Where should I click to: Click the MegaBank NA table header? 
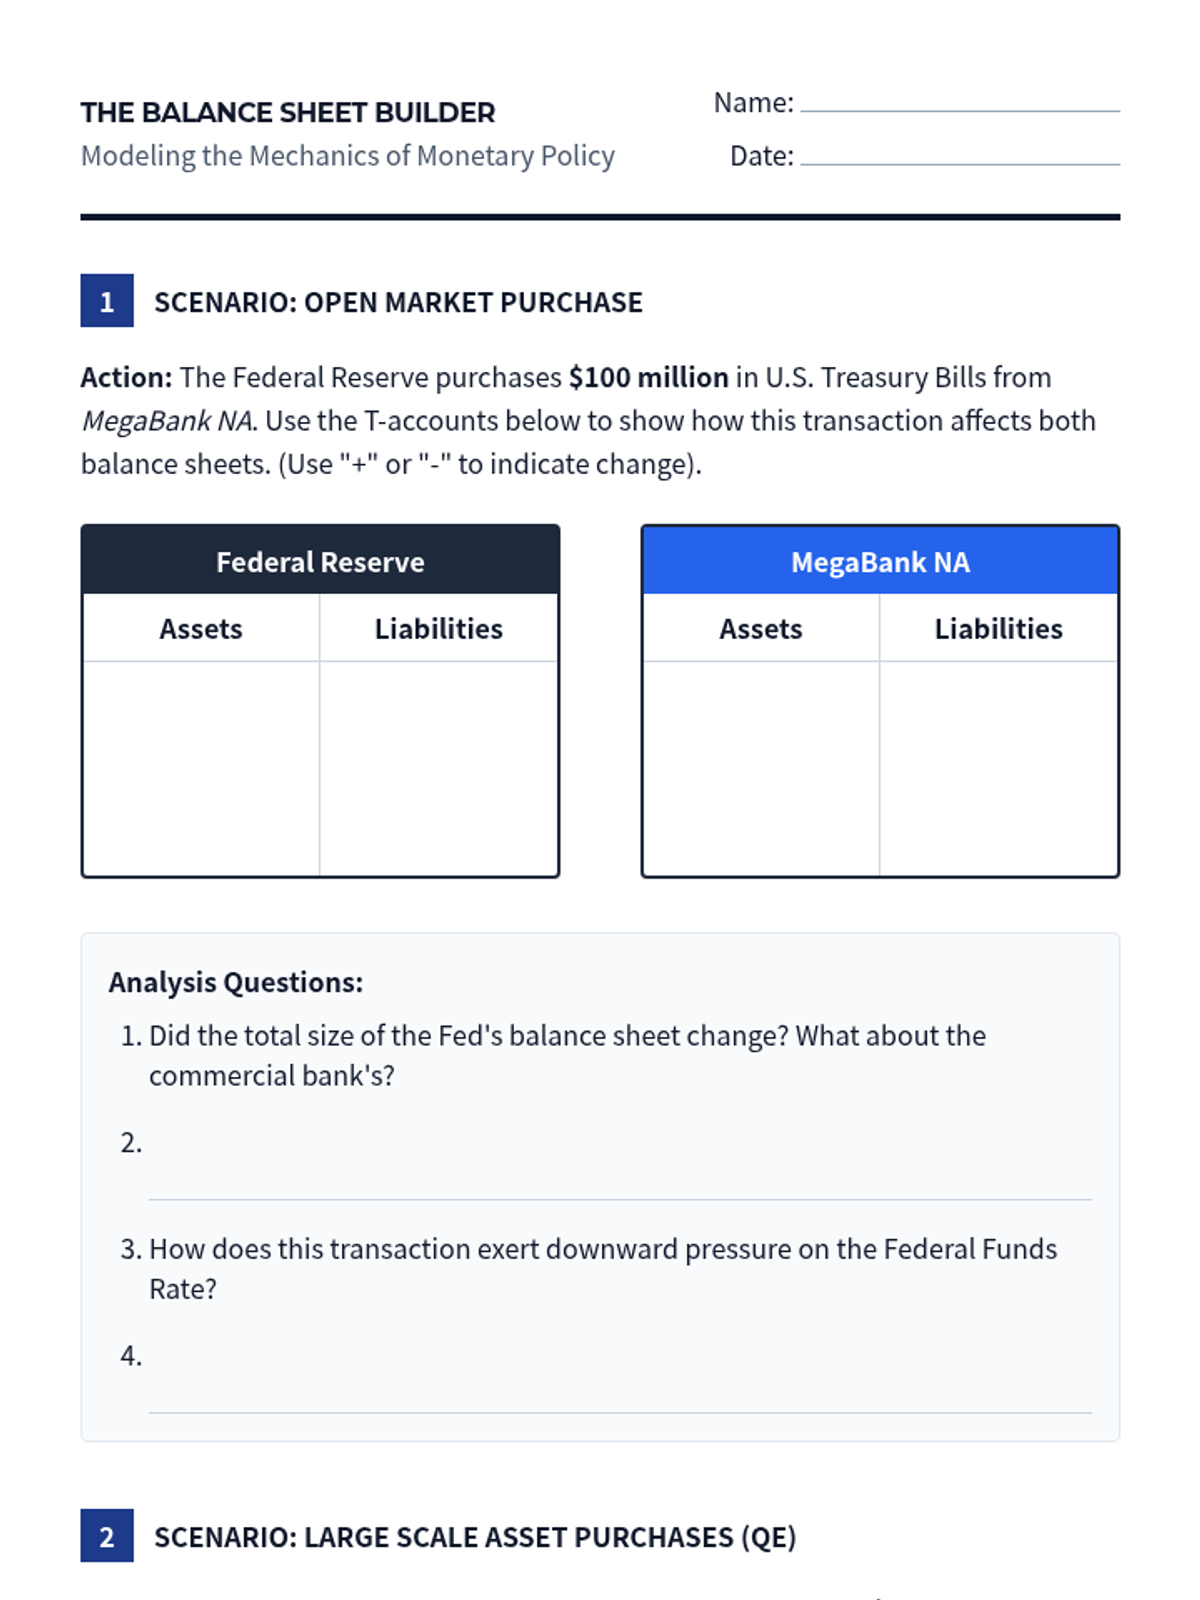(x=879, y=561)
